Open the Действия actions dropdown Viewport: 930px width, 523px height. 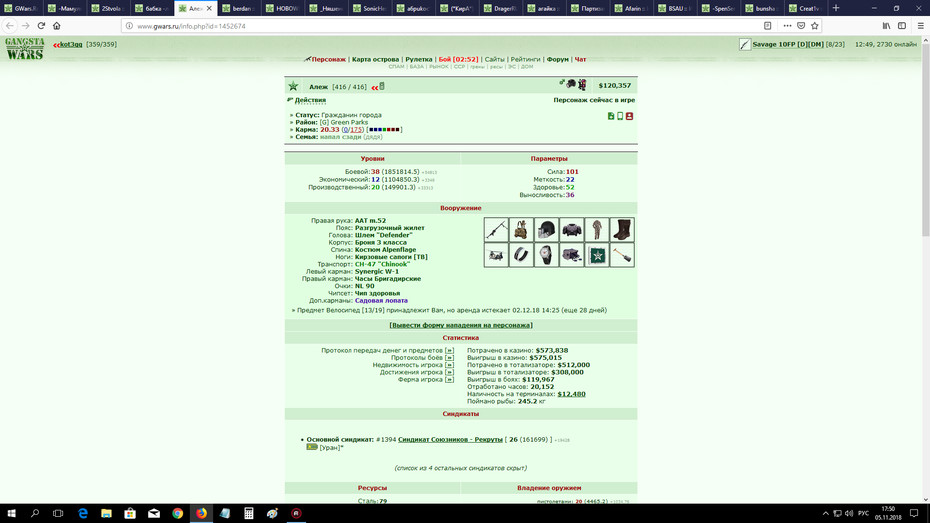coord(310,100)
